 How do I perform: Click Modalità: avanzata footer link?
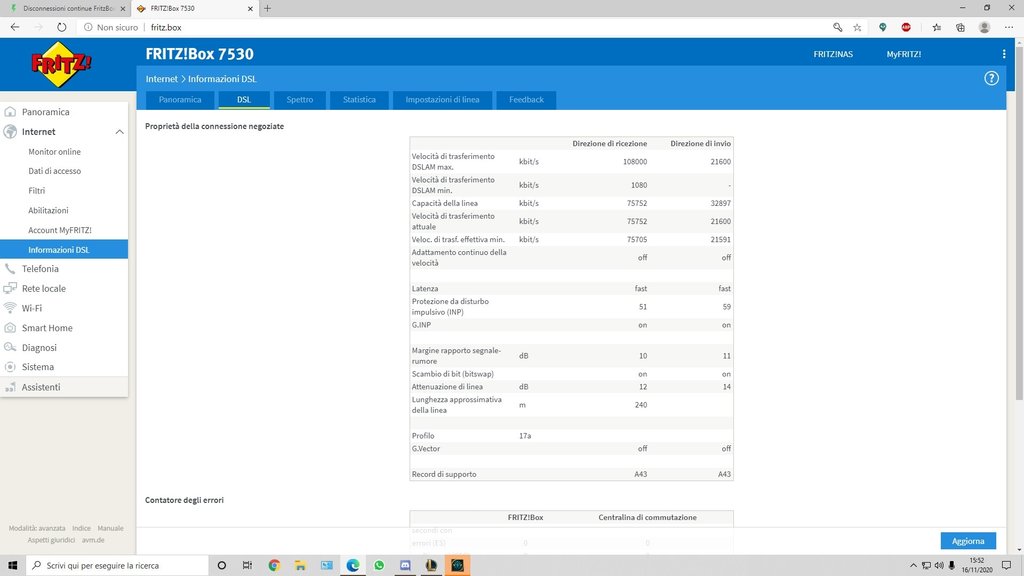(37, 528)
